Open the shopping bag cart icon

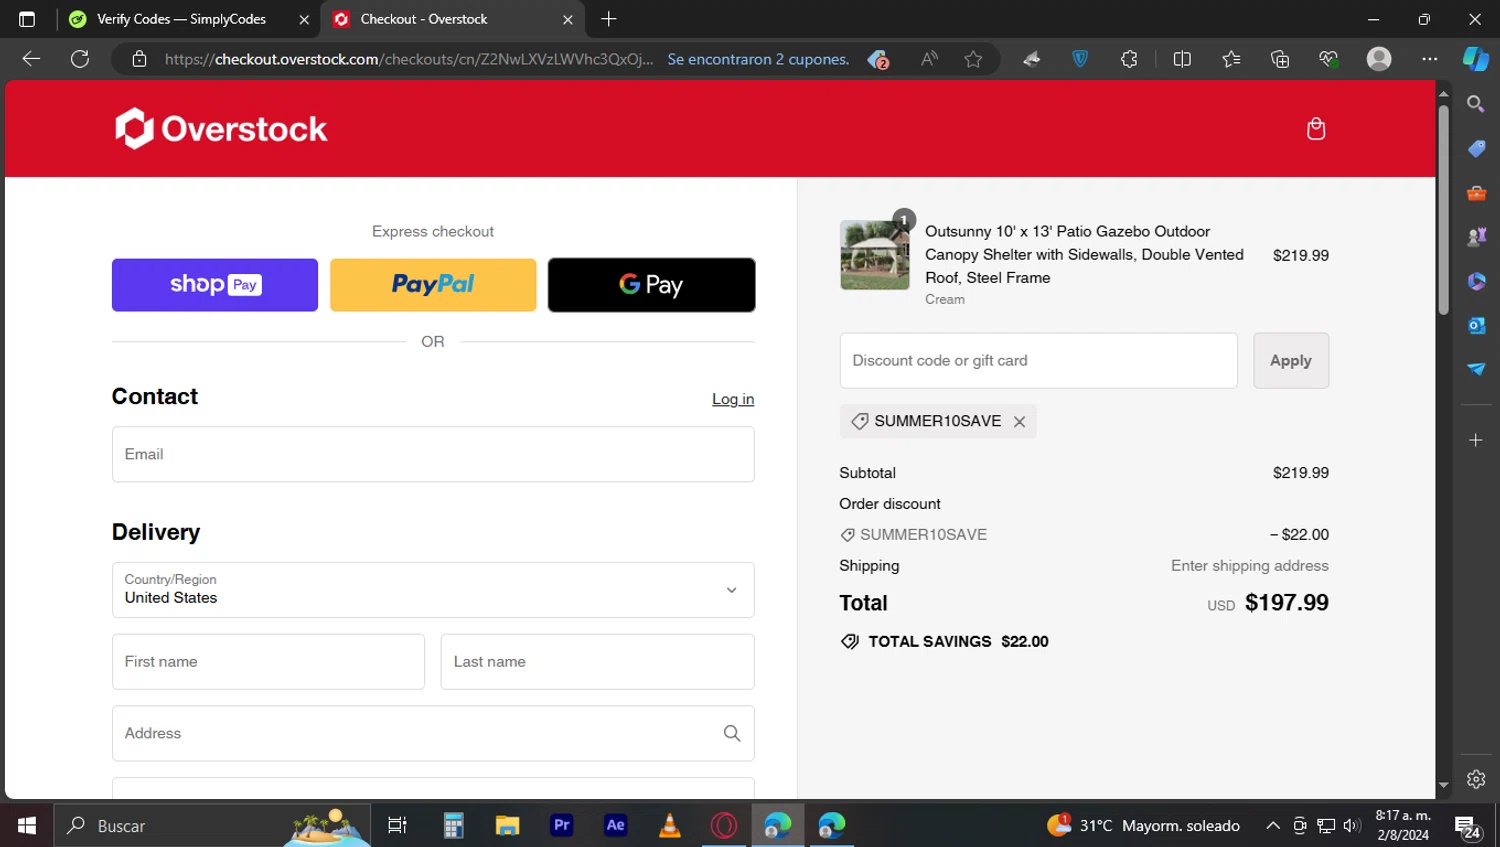(x=1316, y=128)
